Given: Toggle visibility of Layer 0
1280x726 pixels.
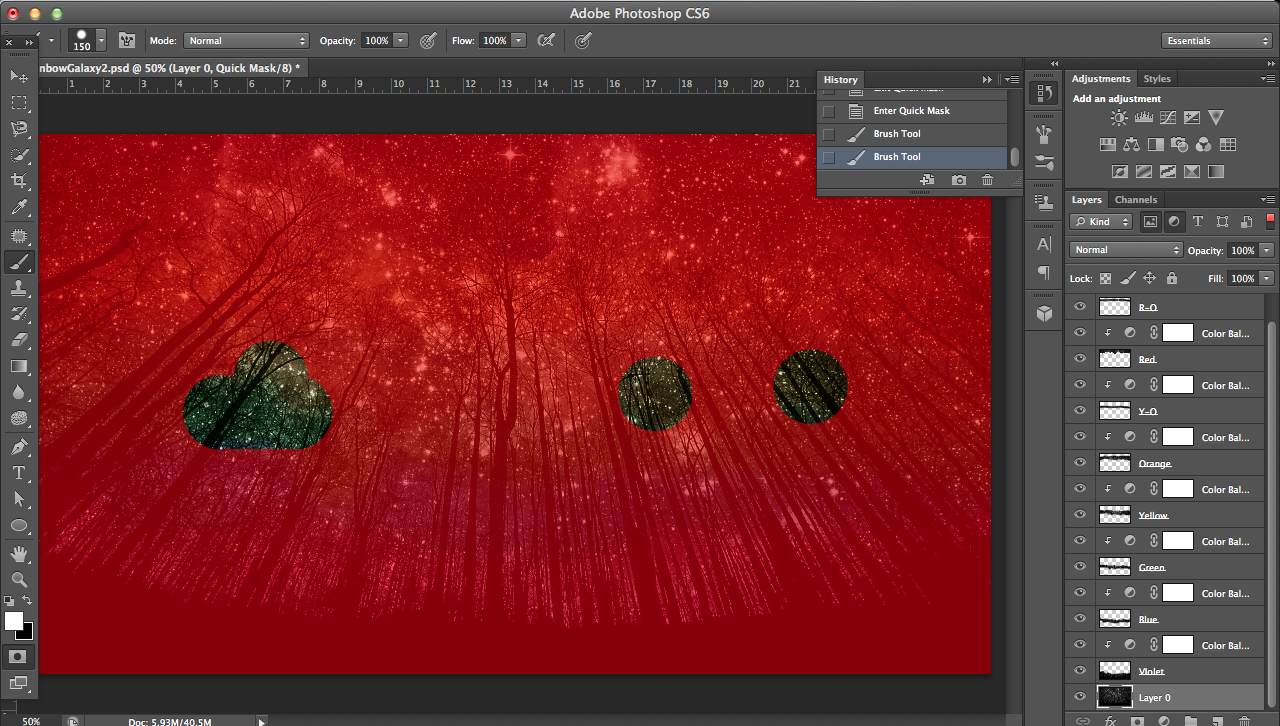Looking at the screenshot, I should point(1079,697).
